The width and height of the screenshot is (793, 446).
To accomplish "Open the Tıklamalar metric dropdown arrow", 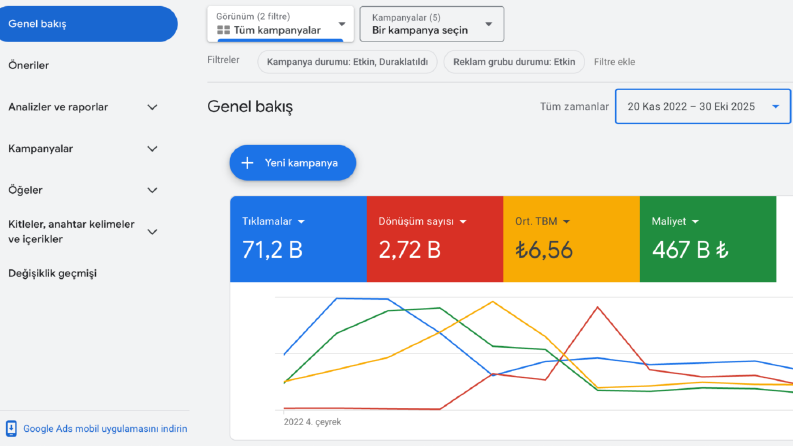I will [x=301, y=221].
